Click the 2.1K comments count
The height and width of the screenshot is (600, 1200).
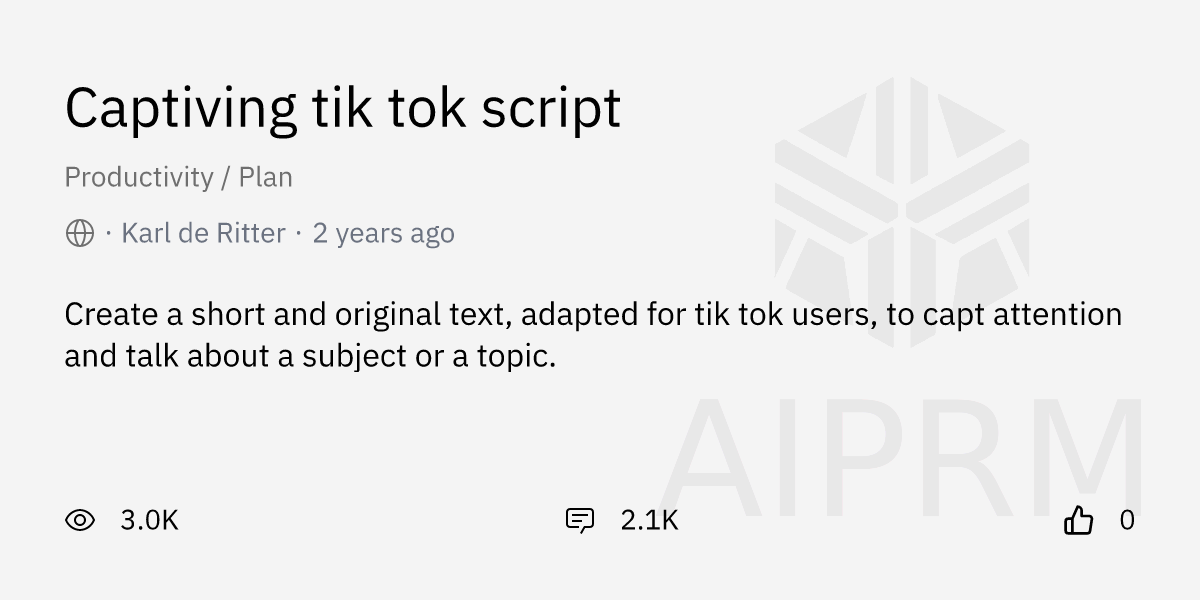649,520
